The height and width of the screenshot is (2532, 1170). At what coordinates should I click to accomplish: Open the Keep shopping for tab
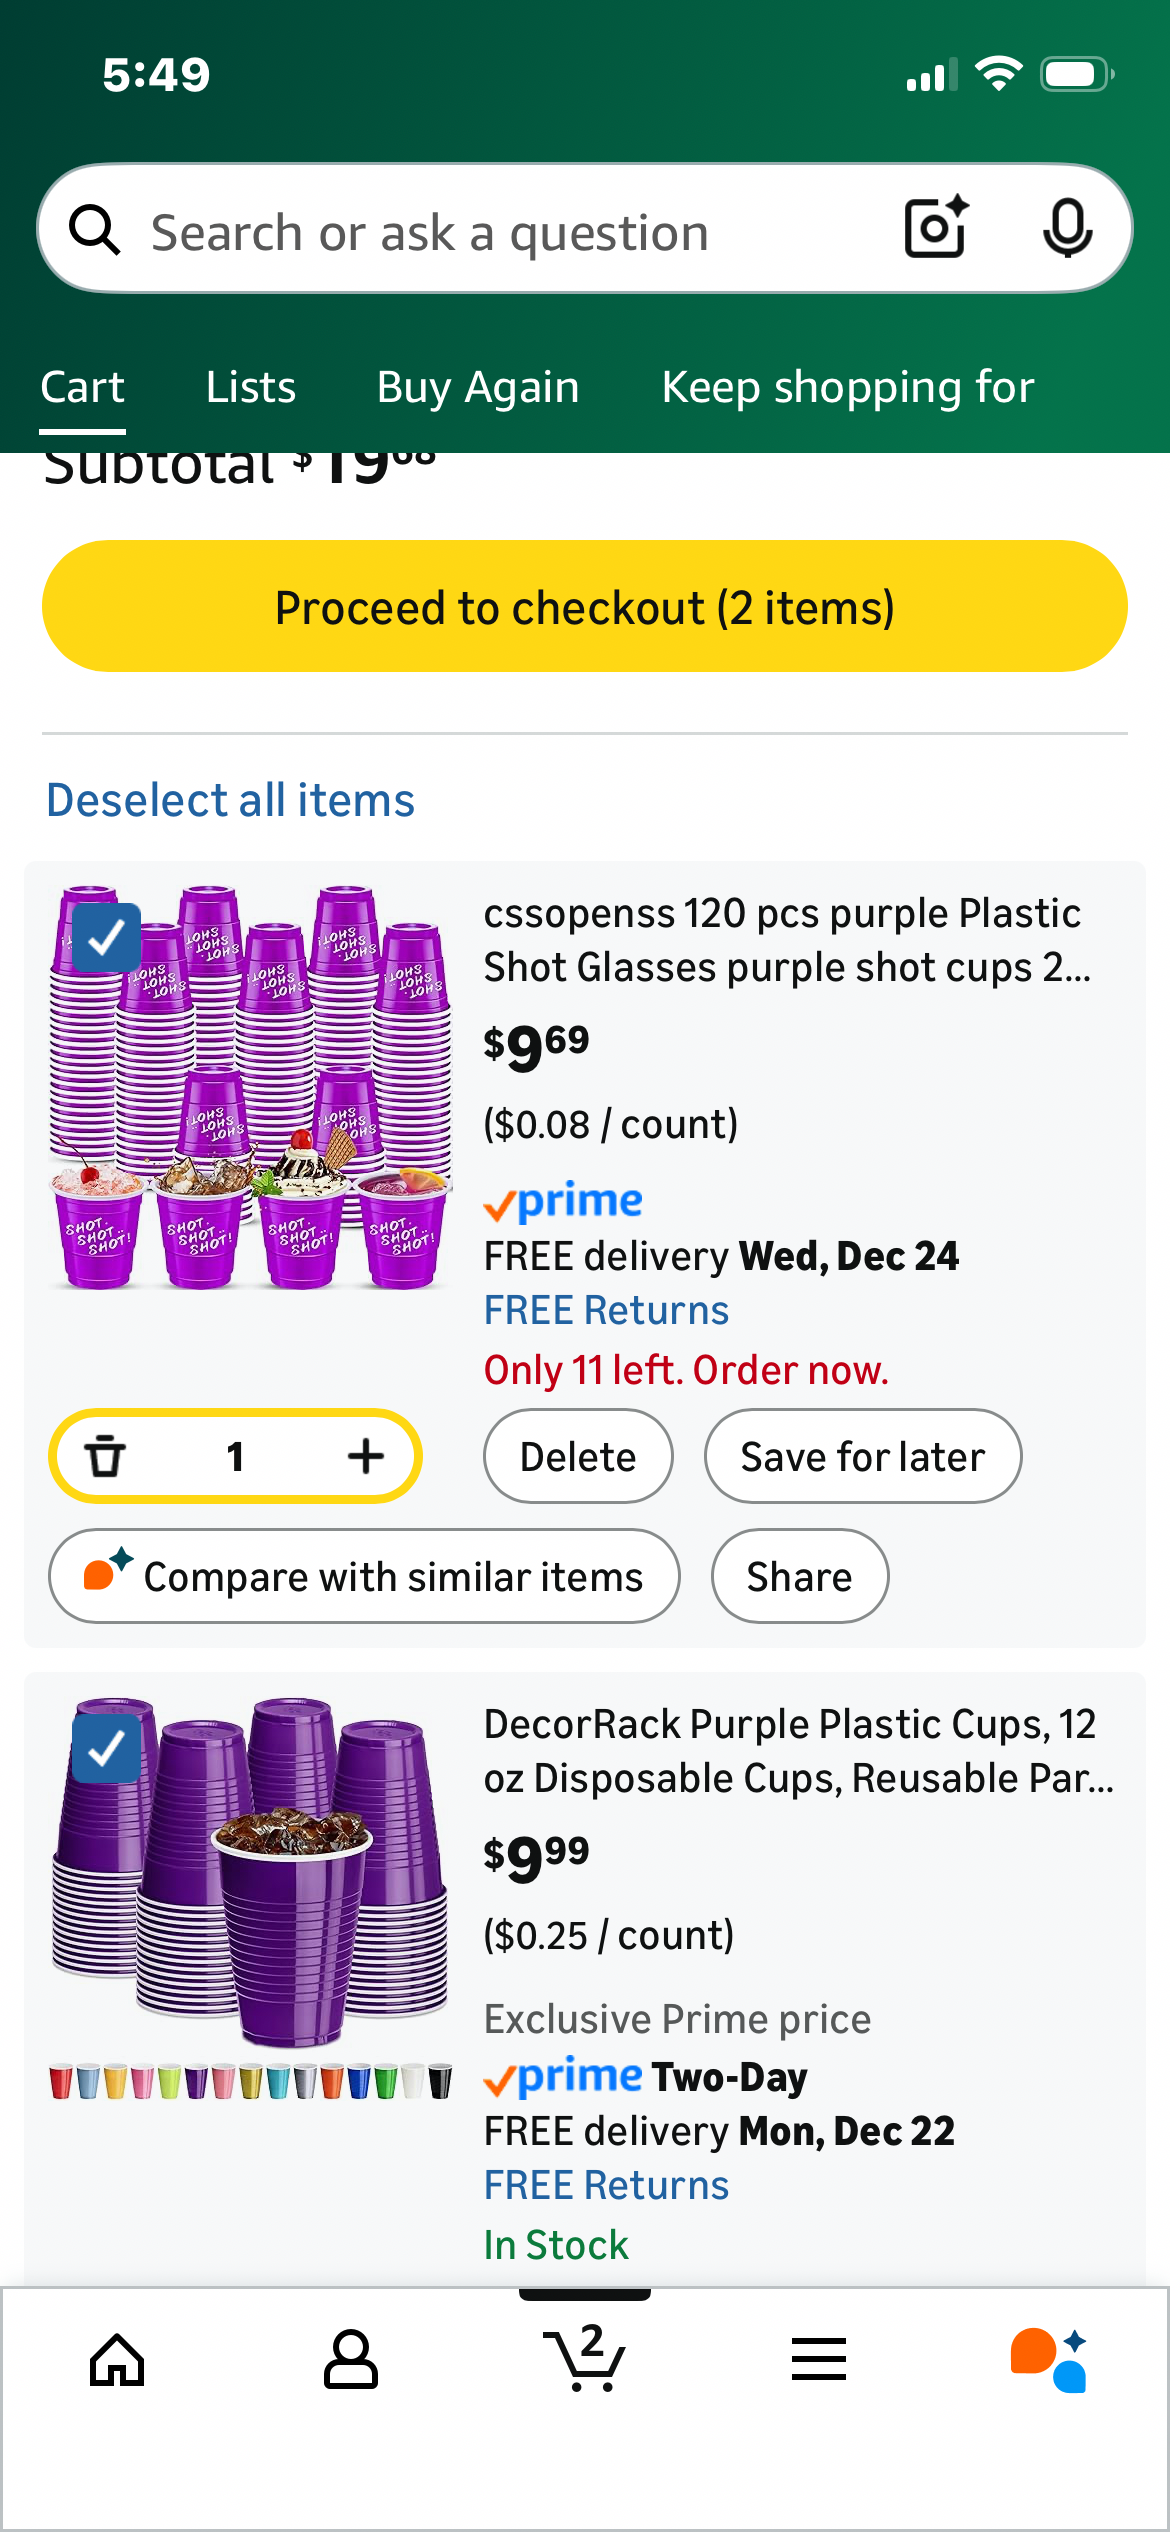point(848,387)
